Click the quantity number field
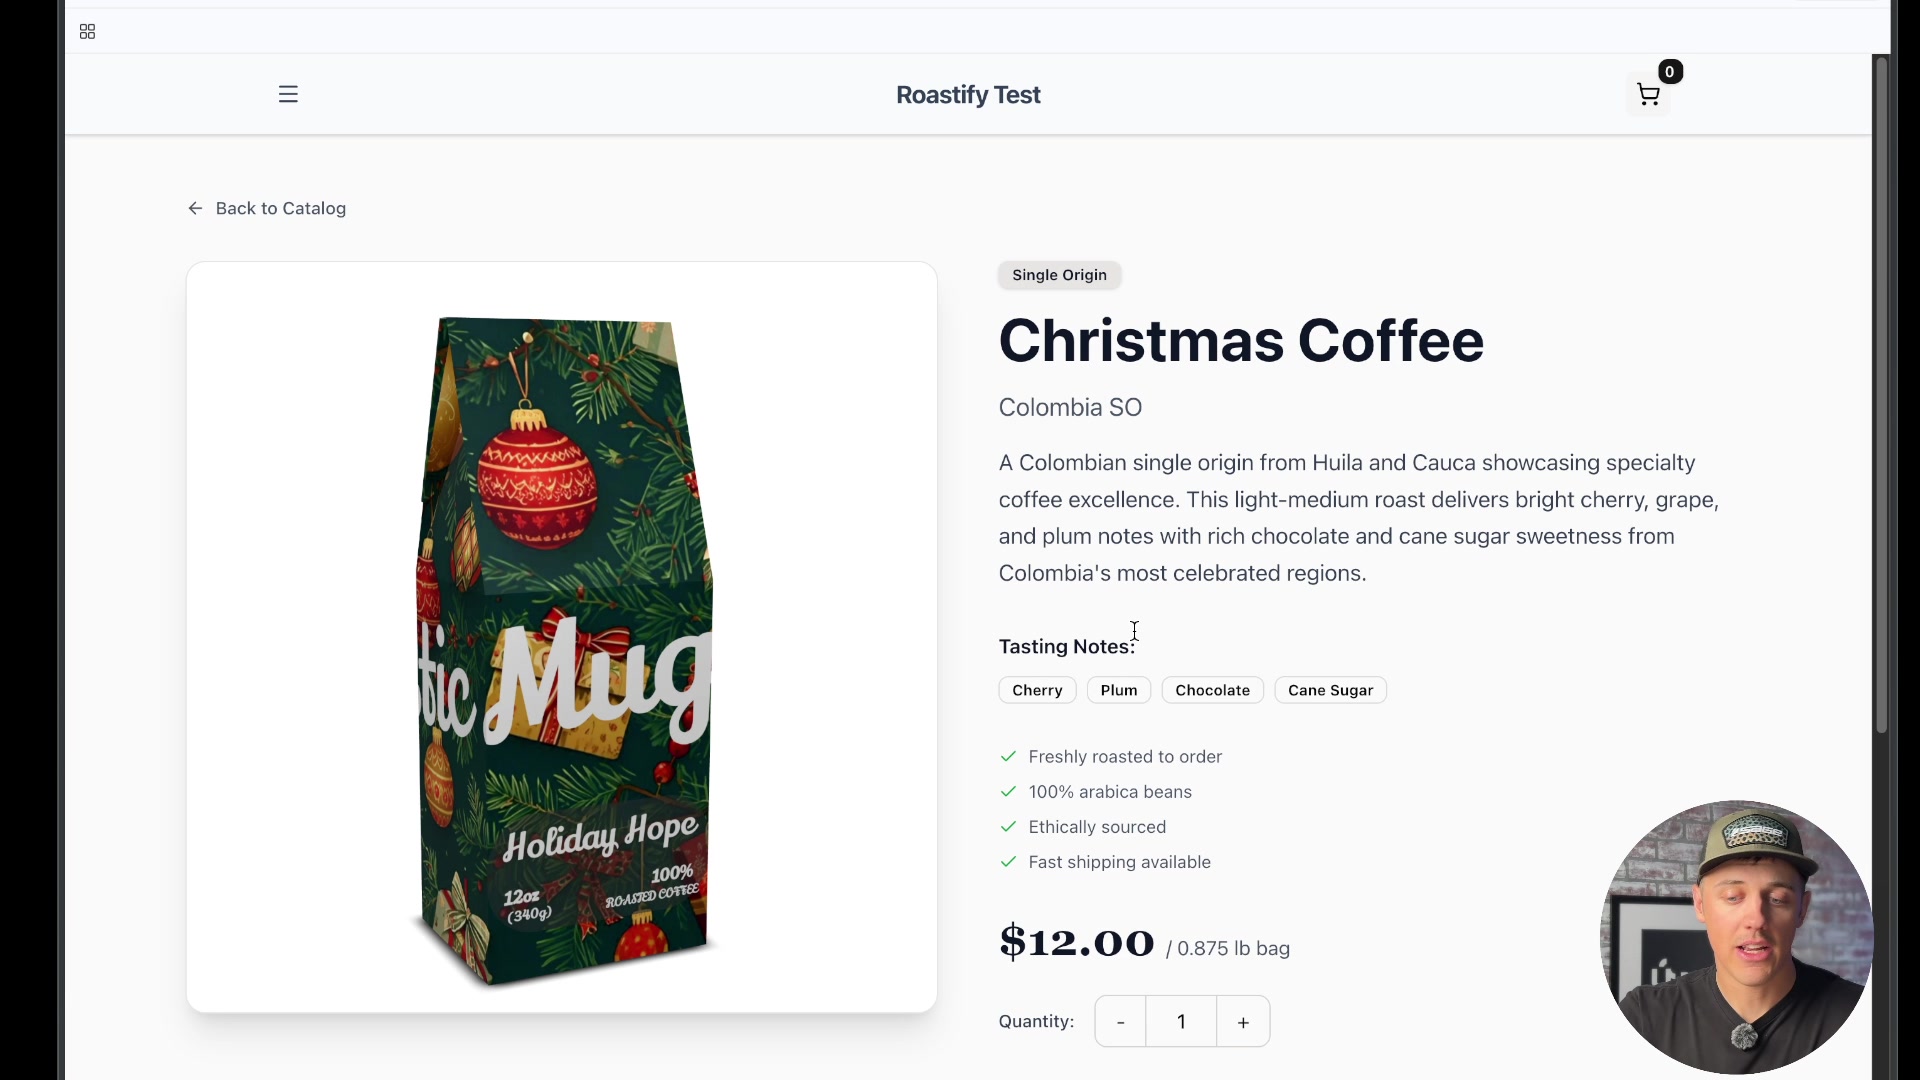 pyautogui.click(x=1181, y=1021)
